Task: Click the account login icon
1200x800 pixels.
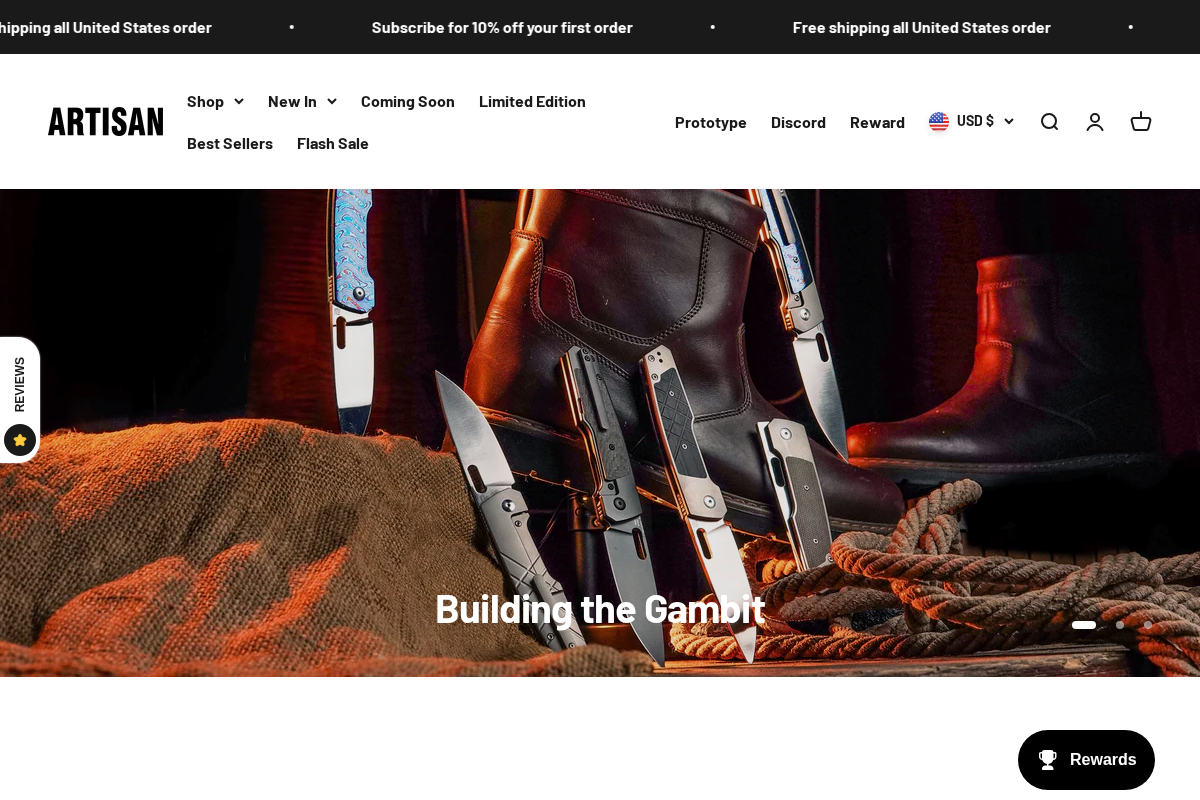Action: coord(1095,121)
